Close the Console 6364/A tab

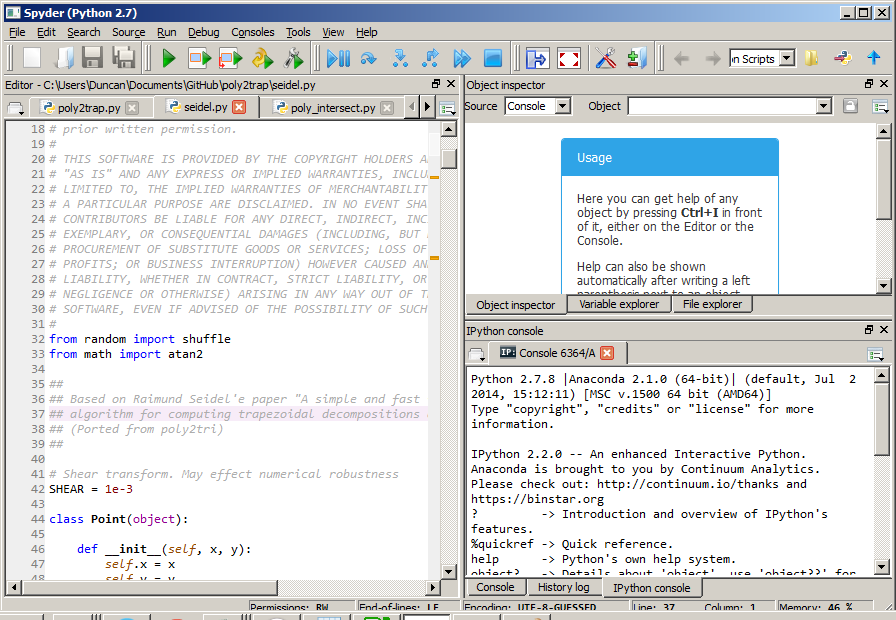[607, 352]
